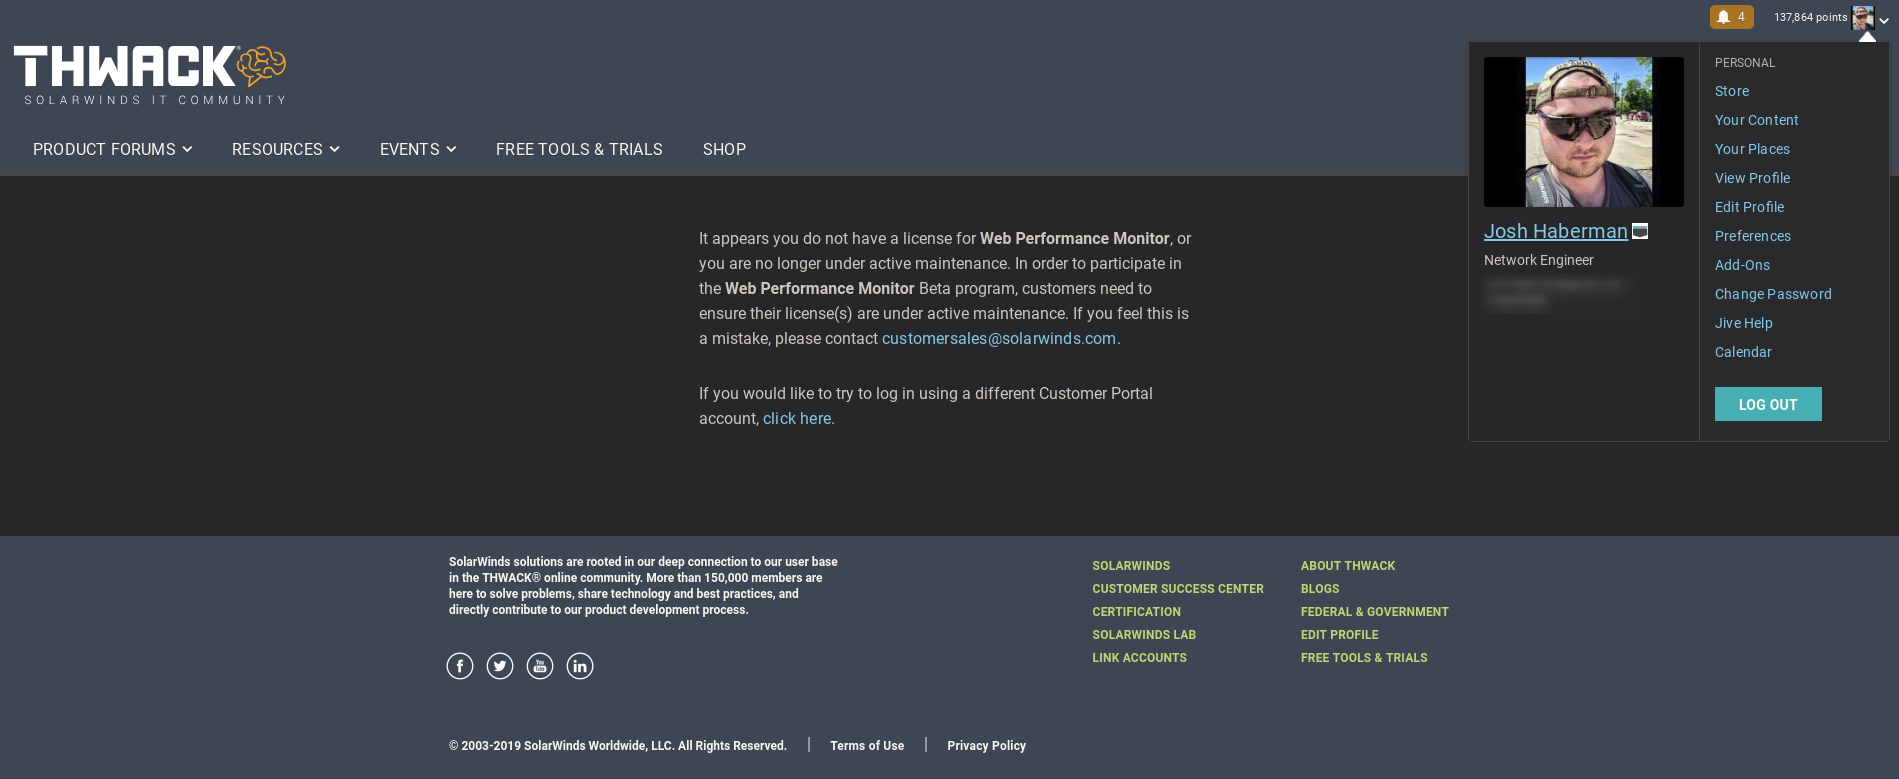1899x779 pixels.
Task: Open the notifications bell badge
Action: (x=1731, y=17)
